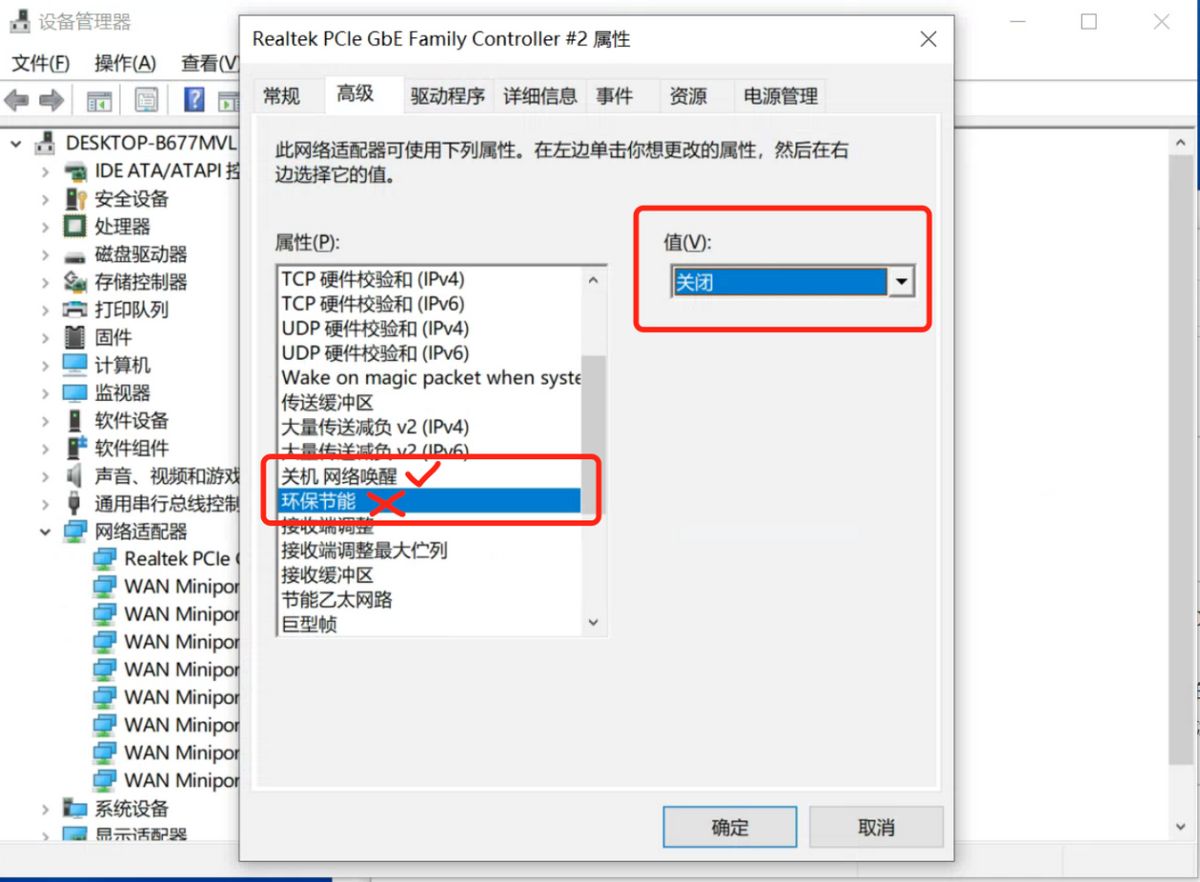Select the 处理器 device category icon

click(x=75, y=226)
